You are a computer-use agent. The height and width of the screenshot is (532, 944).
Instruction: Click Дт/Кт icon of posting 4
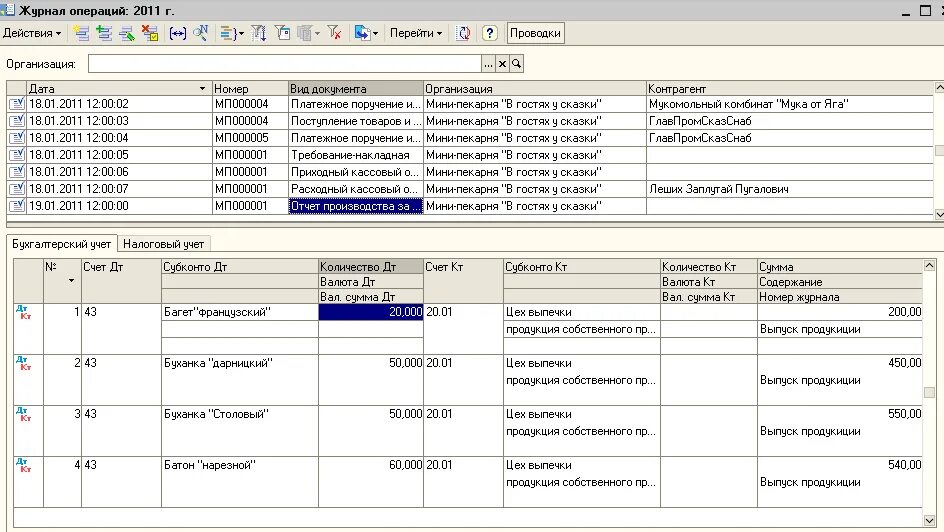coord(23,465)
